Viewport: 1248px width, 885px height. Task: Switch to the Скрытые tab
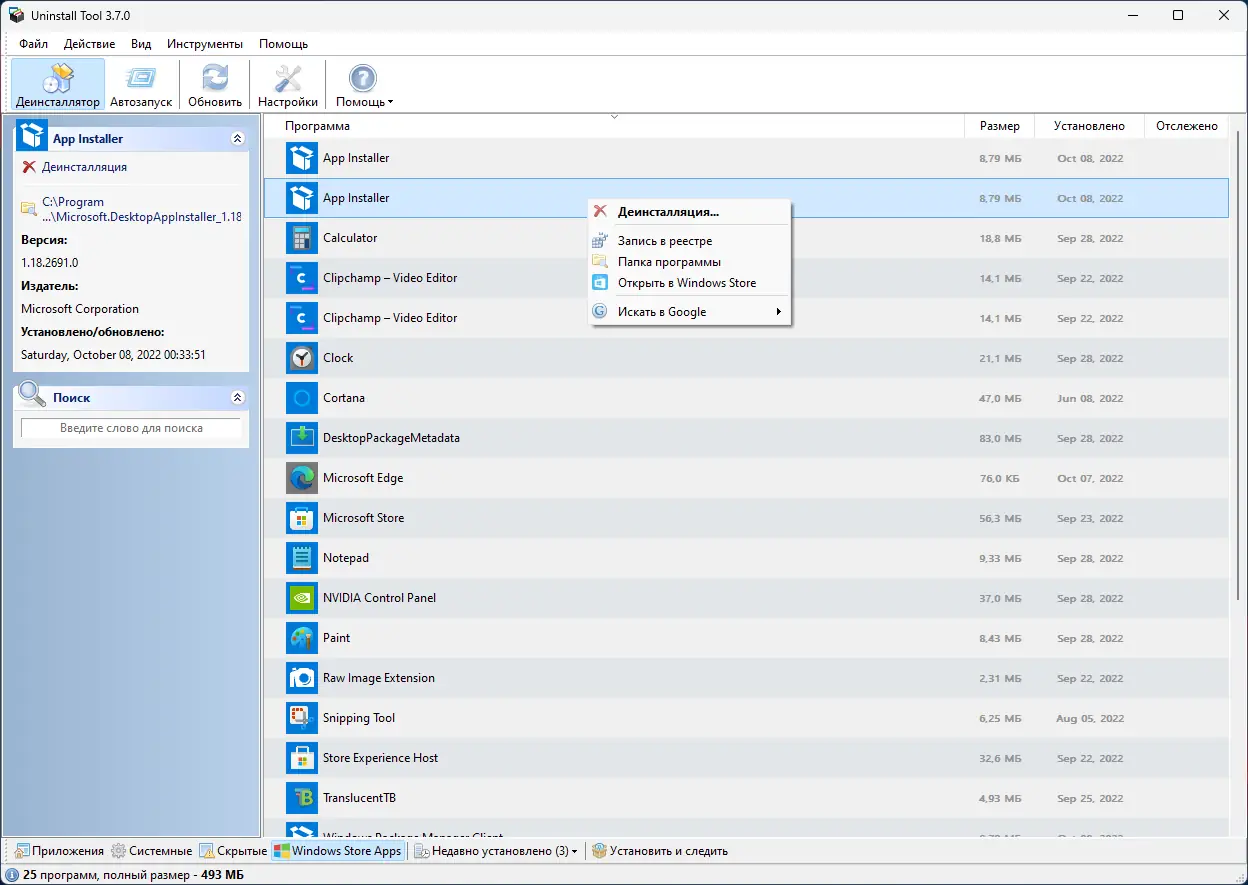tap(233, 851)
